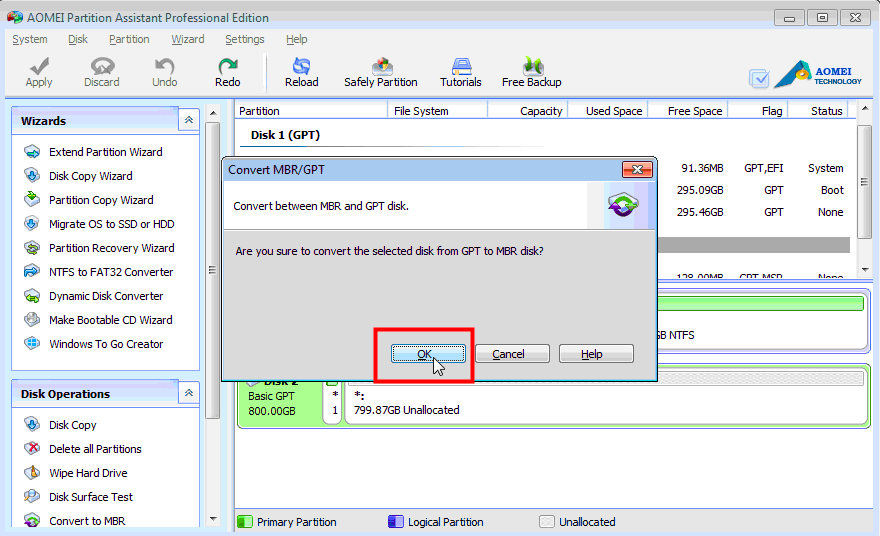880x536 pixels.
Task: Select the Disk 1 (GPT) heading row
Action: coord(285,135)
